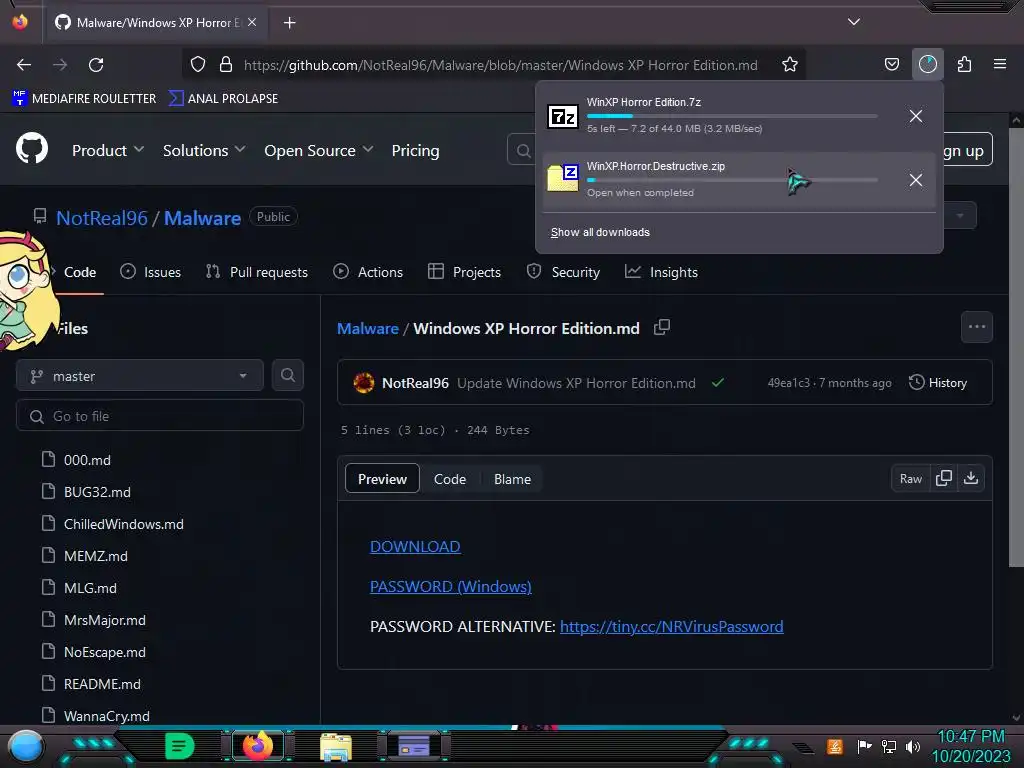Bookmark this page with the star icon
The width and height of the screenshot is (1024, 768).
(x=790, y=65)
